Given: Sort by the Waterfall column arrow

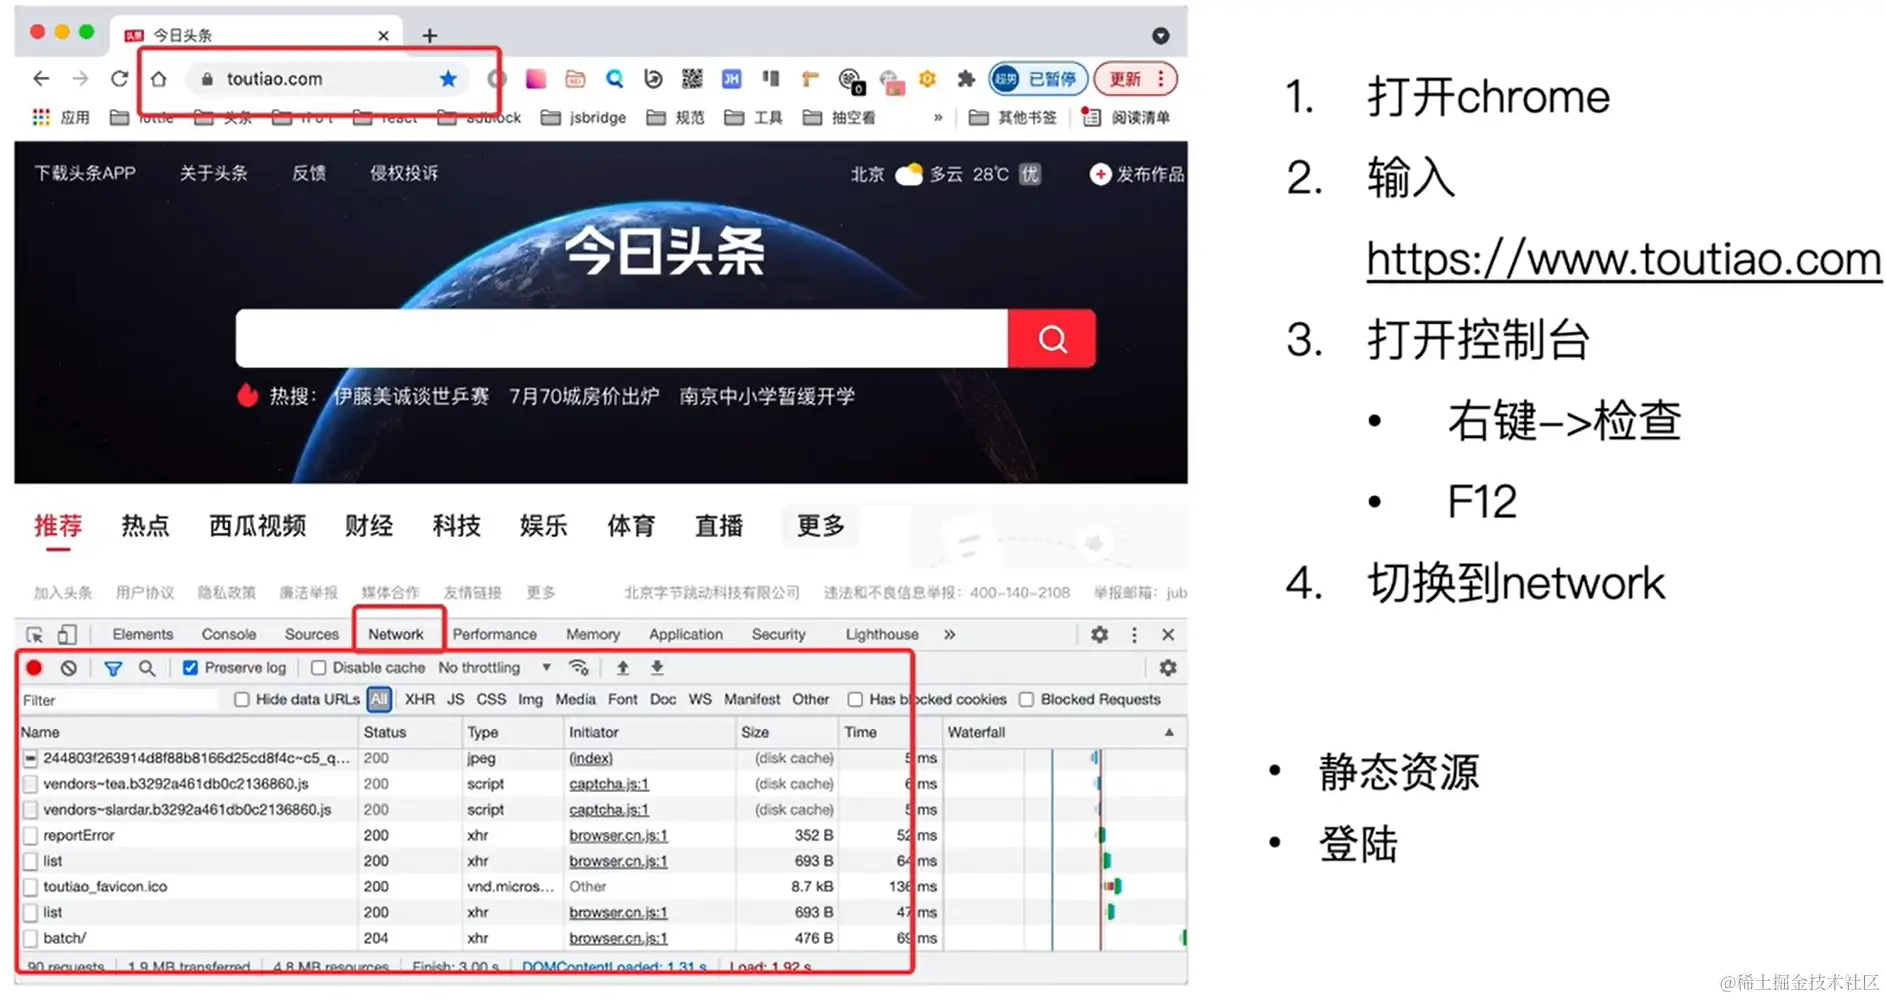Looking at the screenshot, I should [1169, 732].
